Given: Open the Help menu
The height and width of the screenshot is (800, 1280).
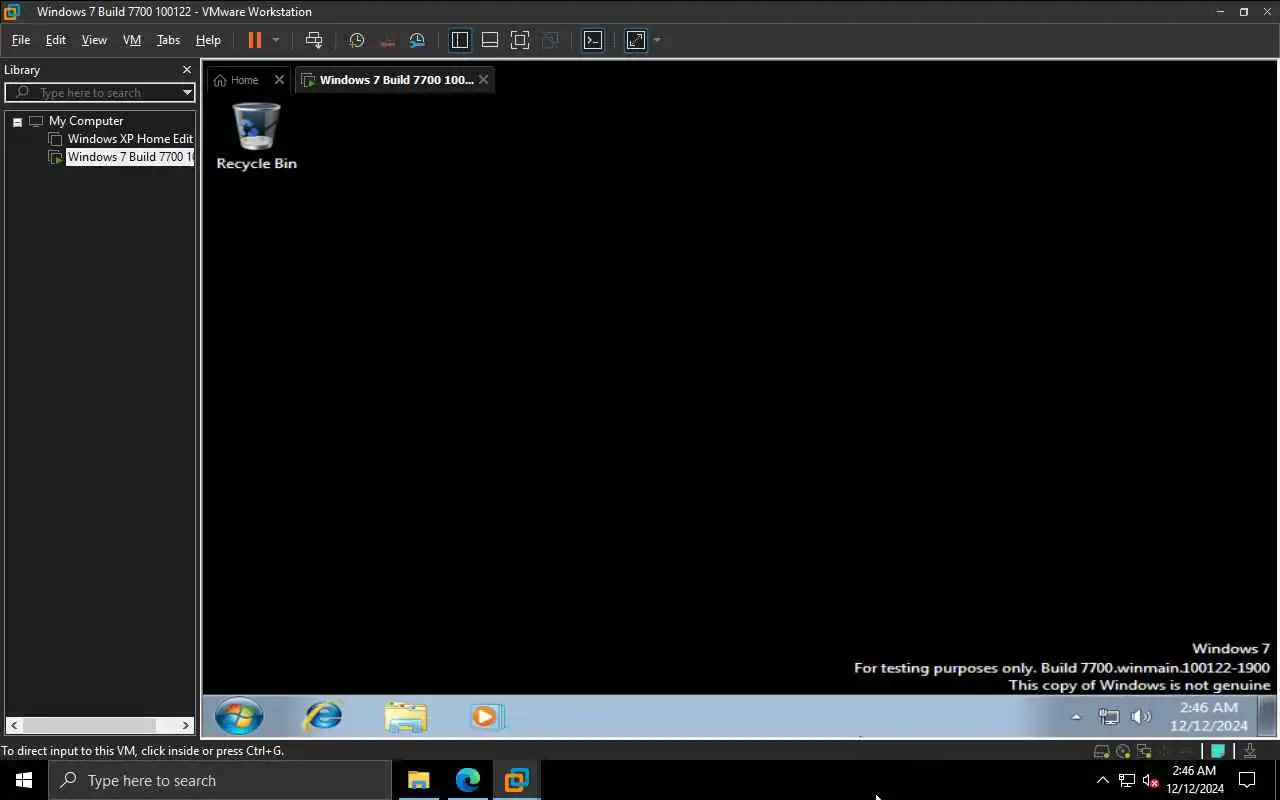Looking at the screenshot, I should pyautogui.click(x=208, y=40).
